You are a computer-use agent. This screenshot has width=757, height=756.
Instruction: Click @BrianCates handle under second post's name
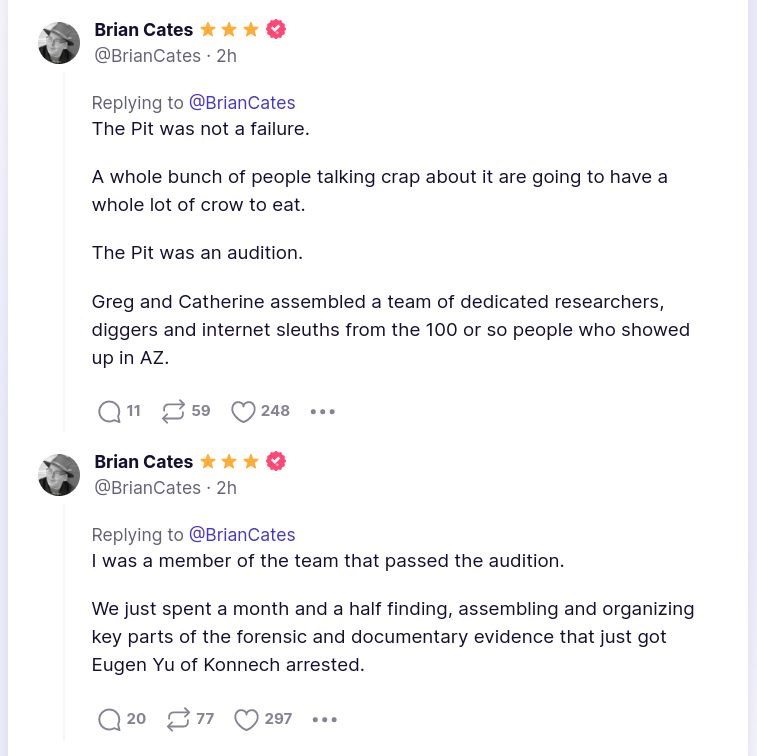coord(147,488)
